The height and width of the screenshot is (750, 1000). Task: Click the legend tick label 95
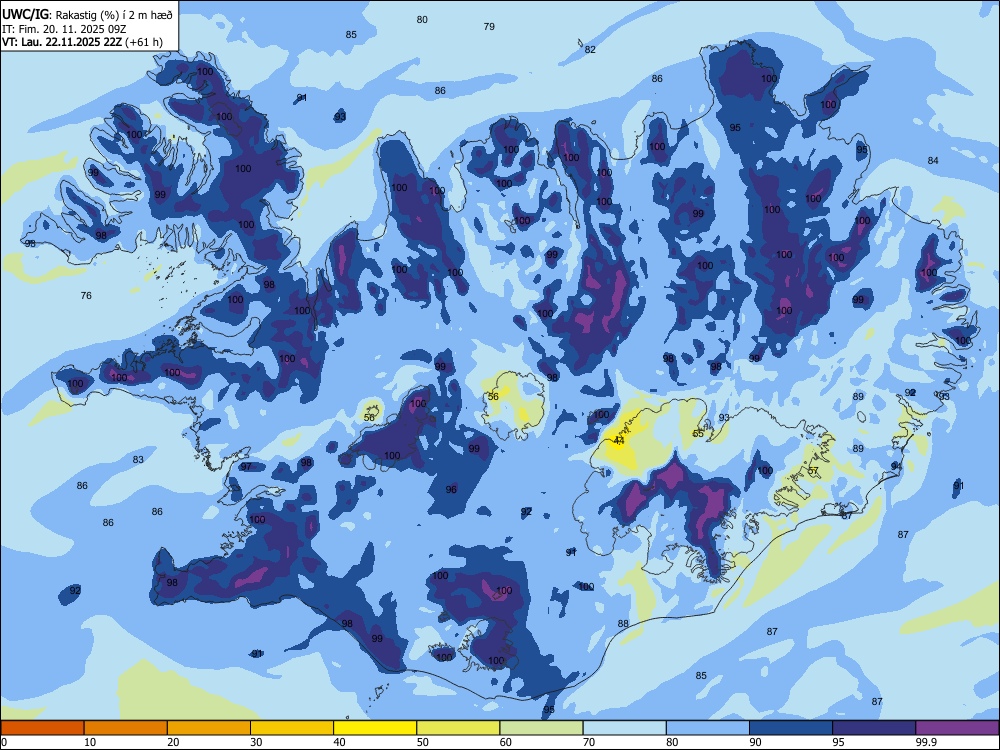(838, 742)
